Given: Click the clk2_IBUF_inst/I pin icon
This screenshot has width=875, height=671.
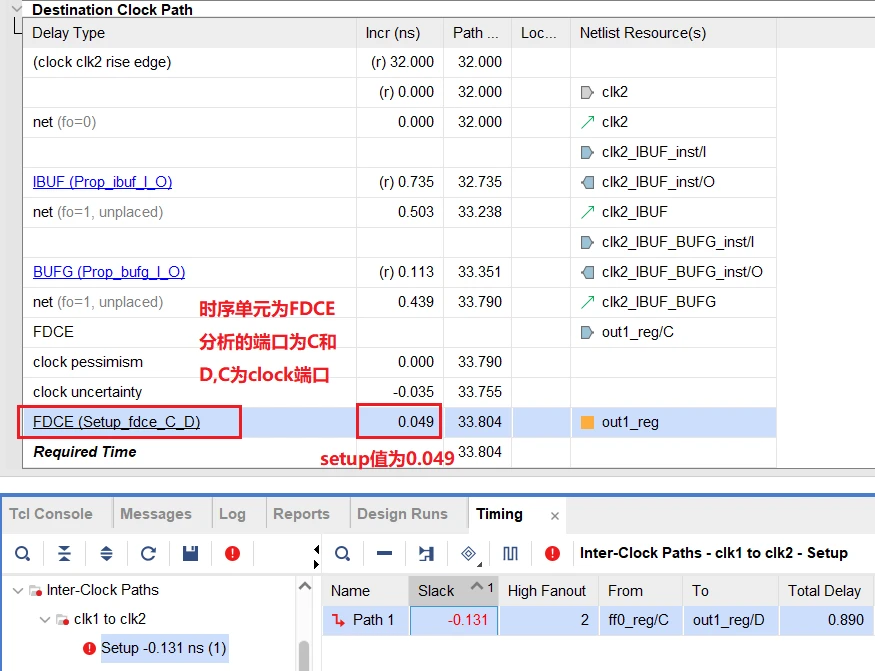Looking at the screenshot, I should click(x=587, y=152).
